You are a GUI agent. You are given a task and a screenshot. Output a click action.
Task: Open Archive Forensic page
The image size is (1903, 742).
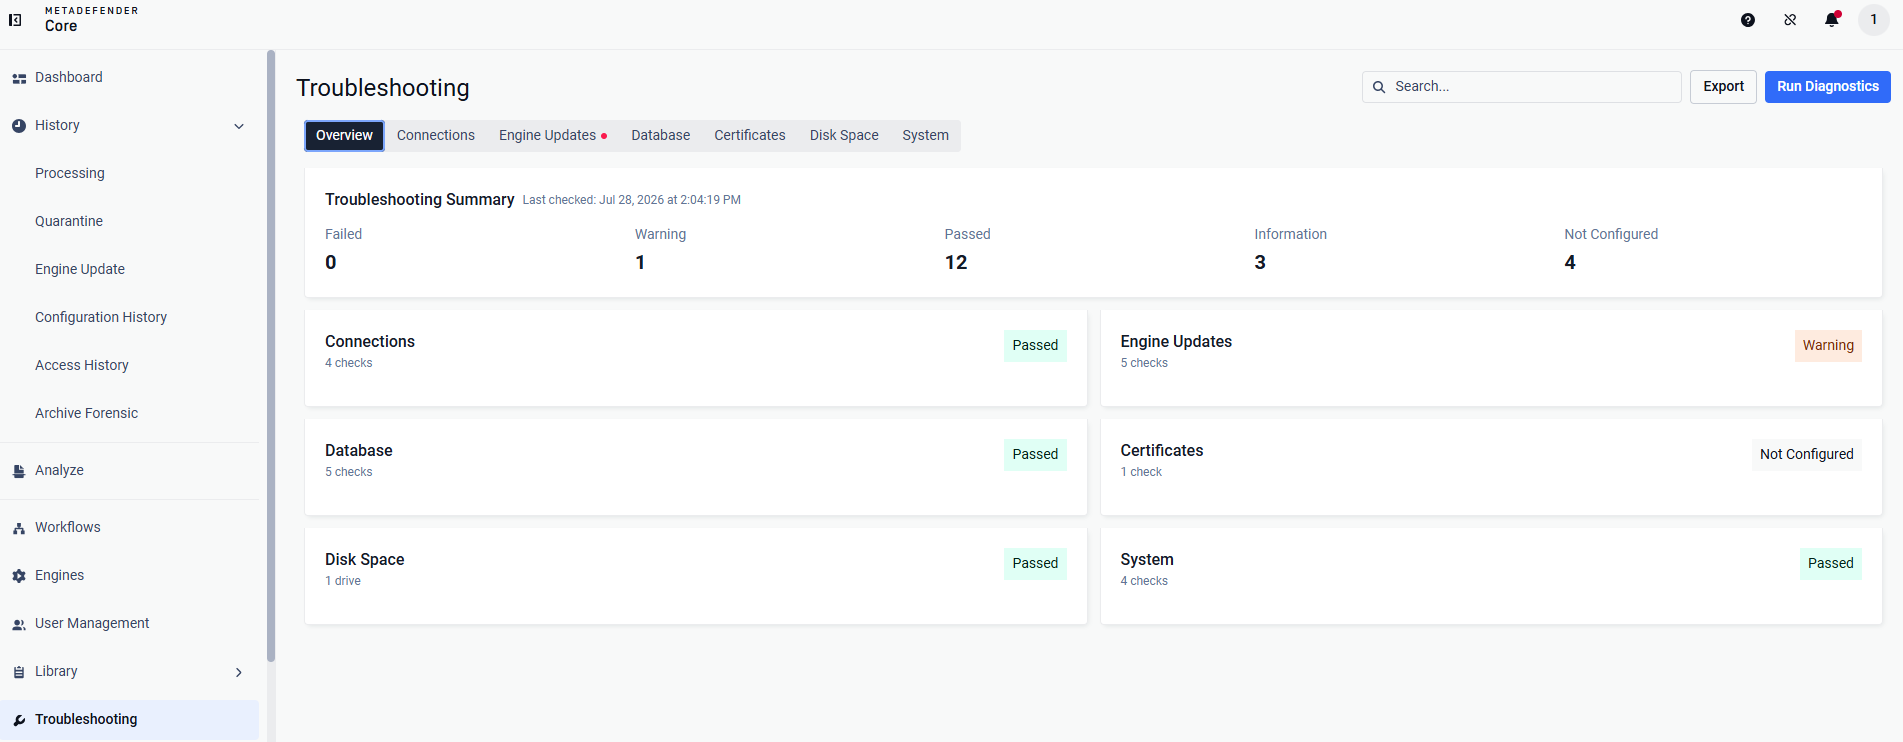(x=87, y=414)
